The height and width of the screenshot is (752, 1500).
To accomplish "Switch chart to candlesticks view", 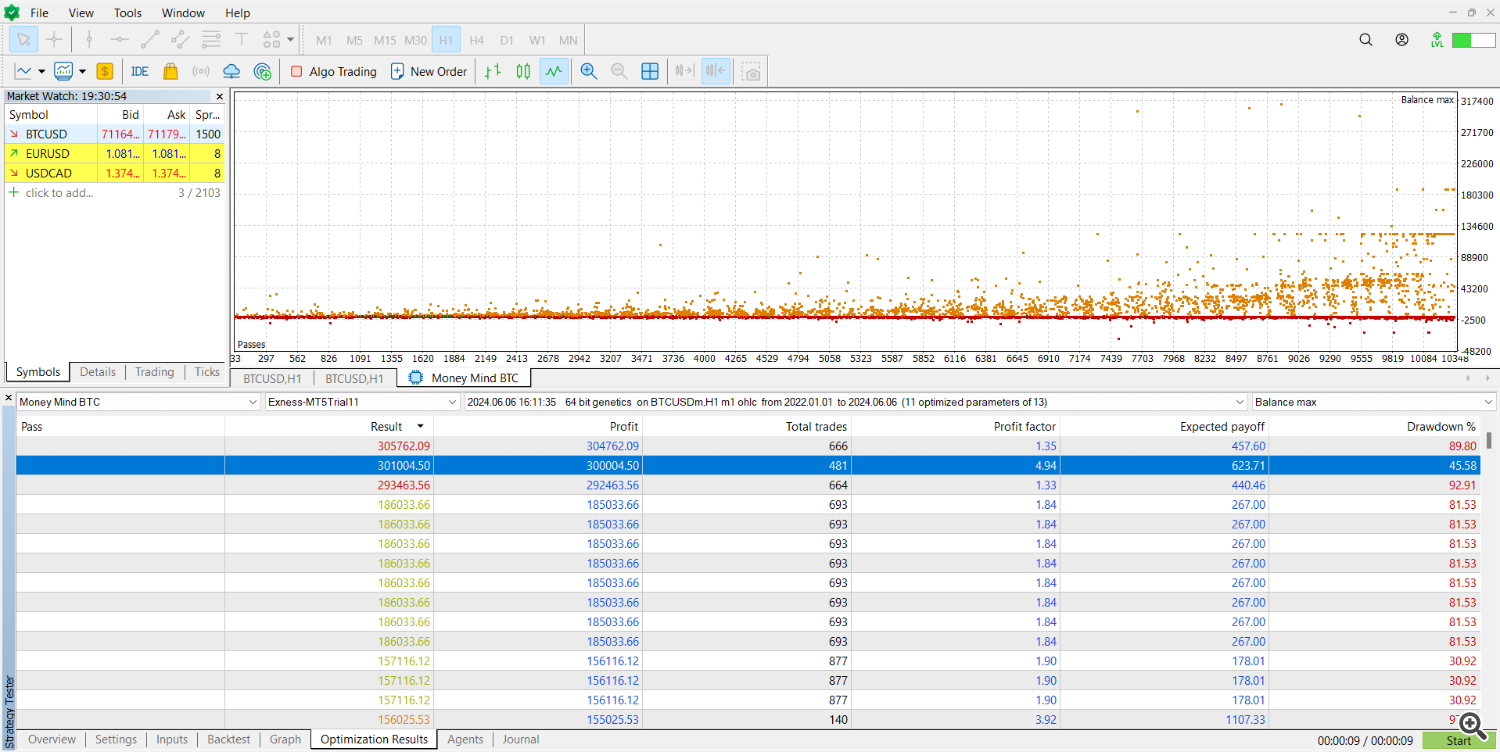I will coord(523,71).
